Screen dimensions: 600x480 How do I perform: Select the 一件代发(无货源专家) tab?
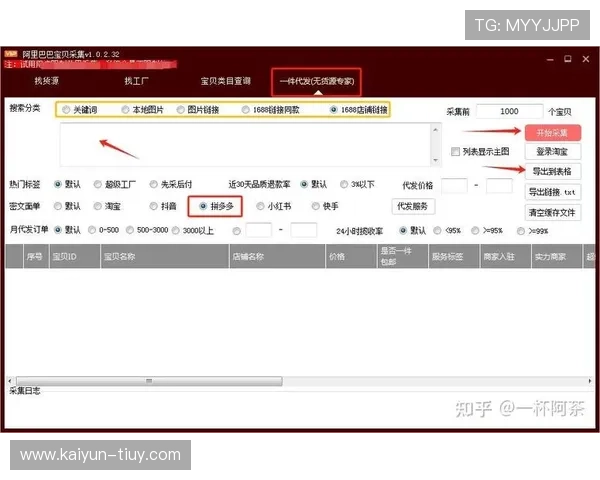316,82
